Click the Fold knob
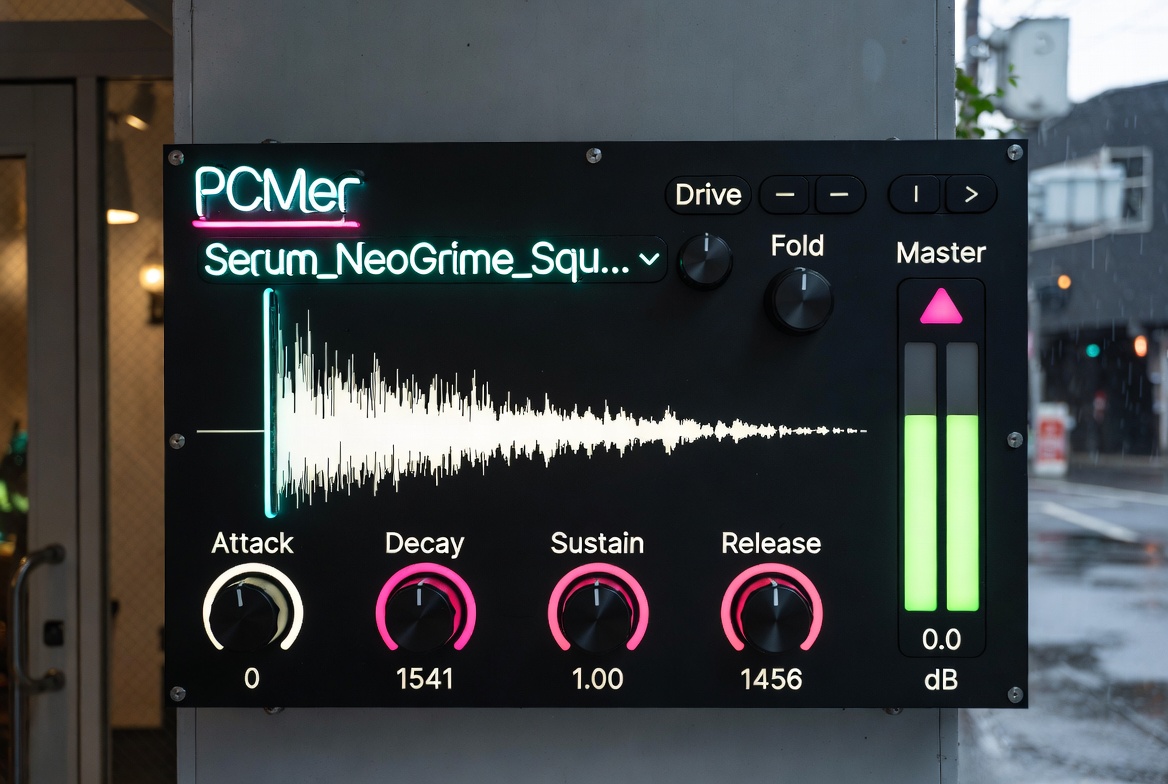The height and width of the screenshot is (784, 1168). point(799,299)
